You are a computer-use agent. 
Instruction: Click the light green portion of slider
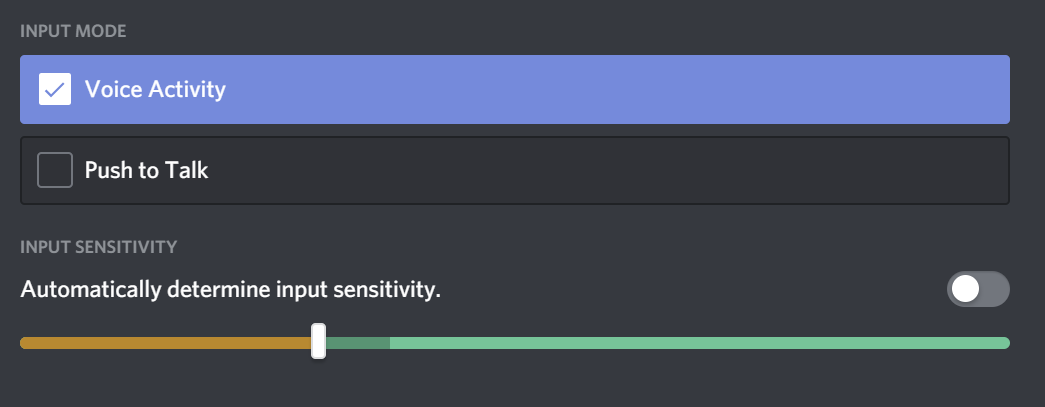[x=700, y=343]
